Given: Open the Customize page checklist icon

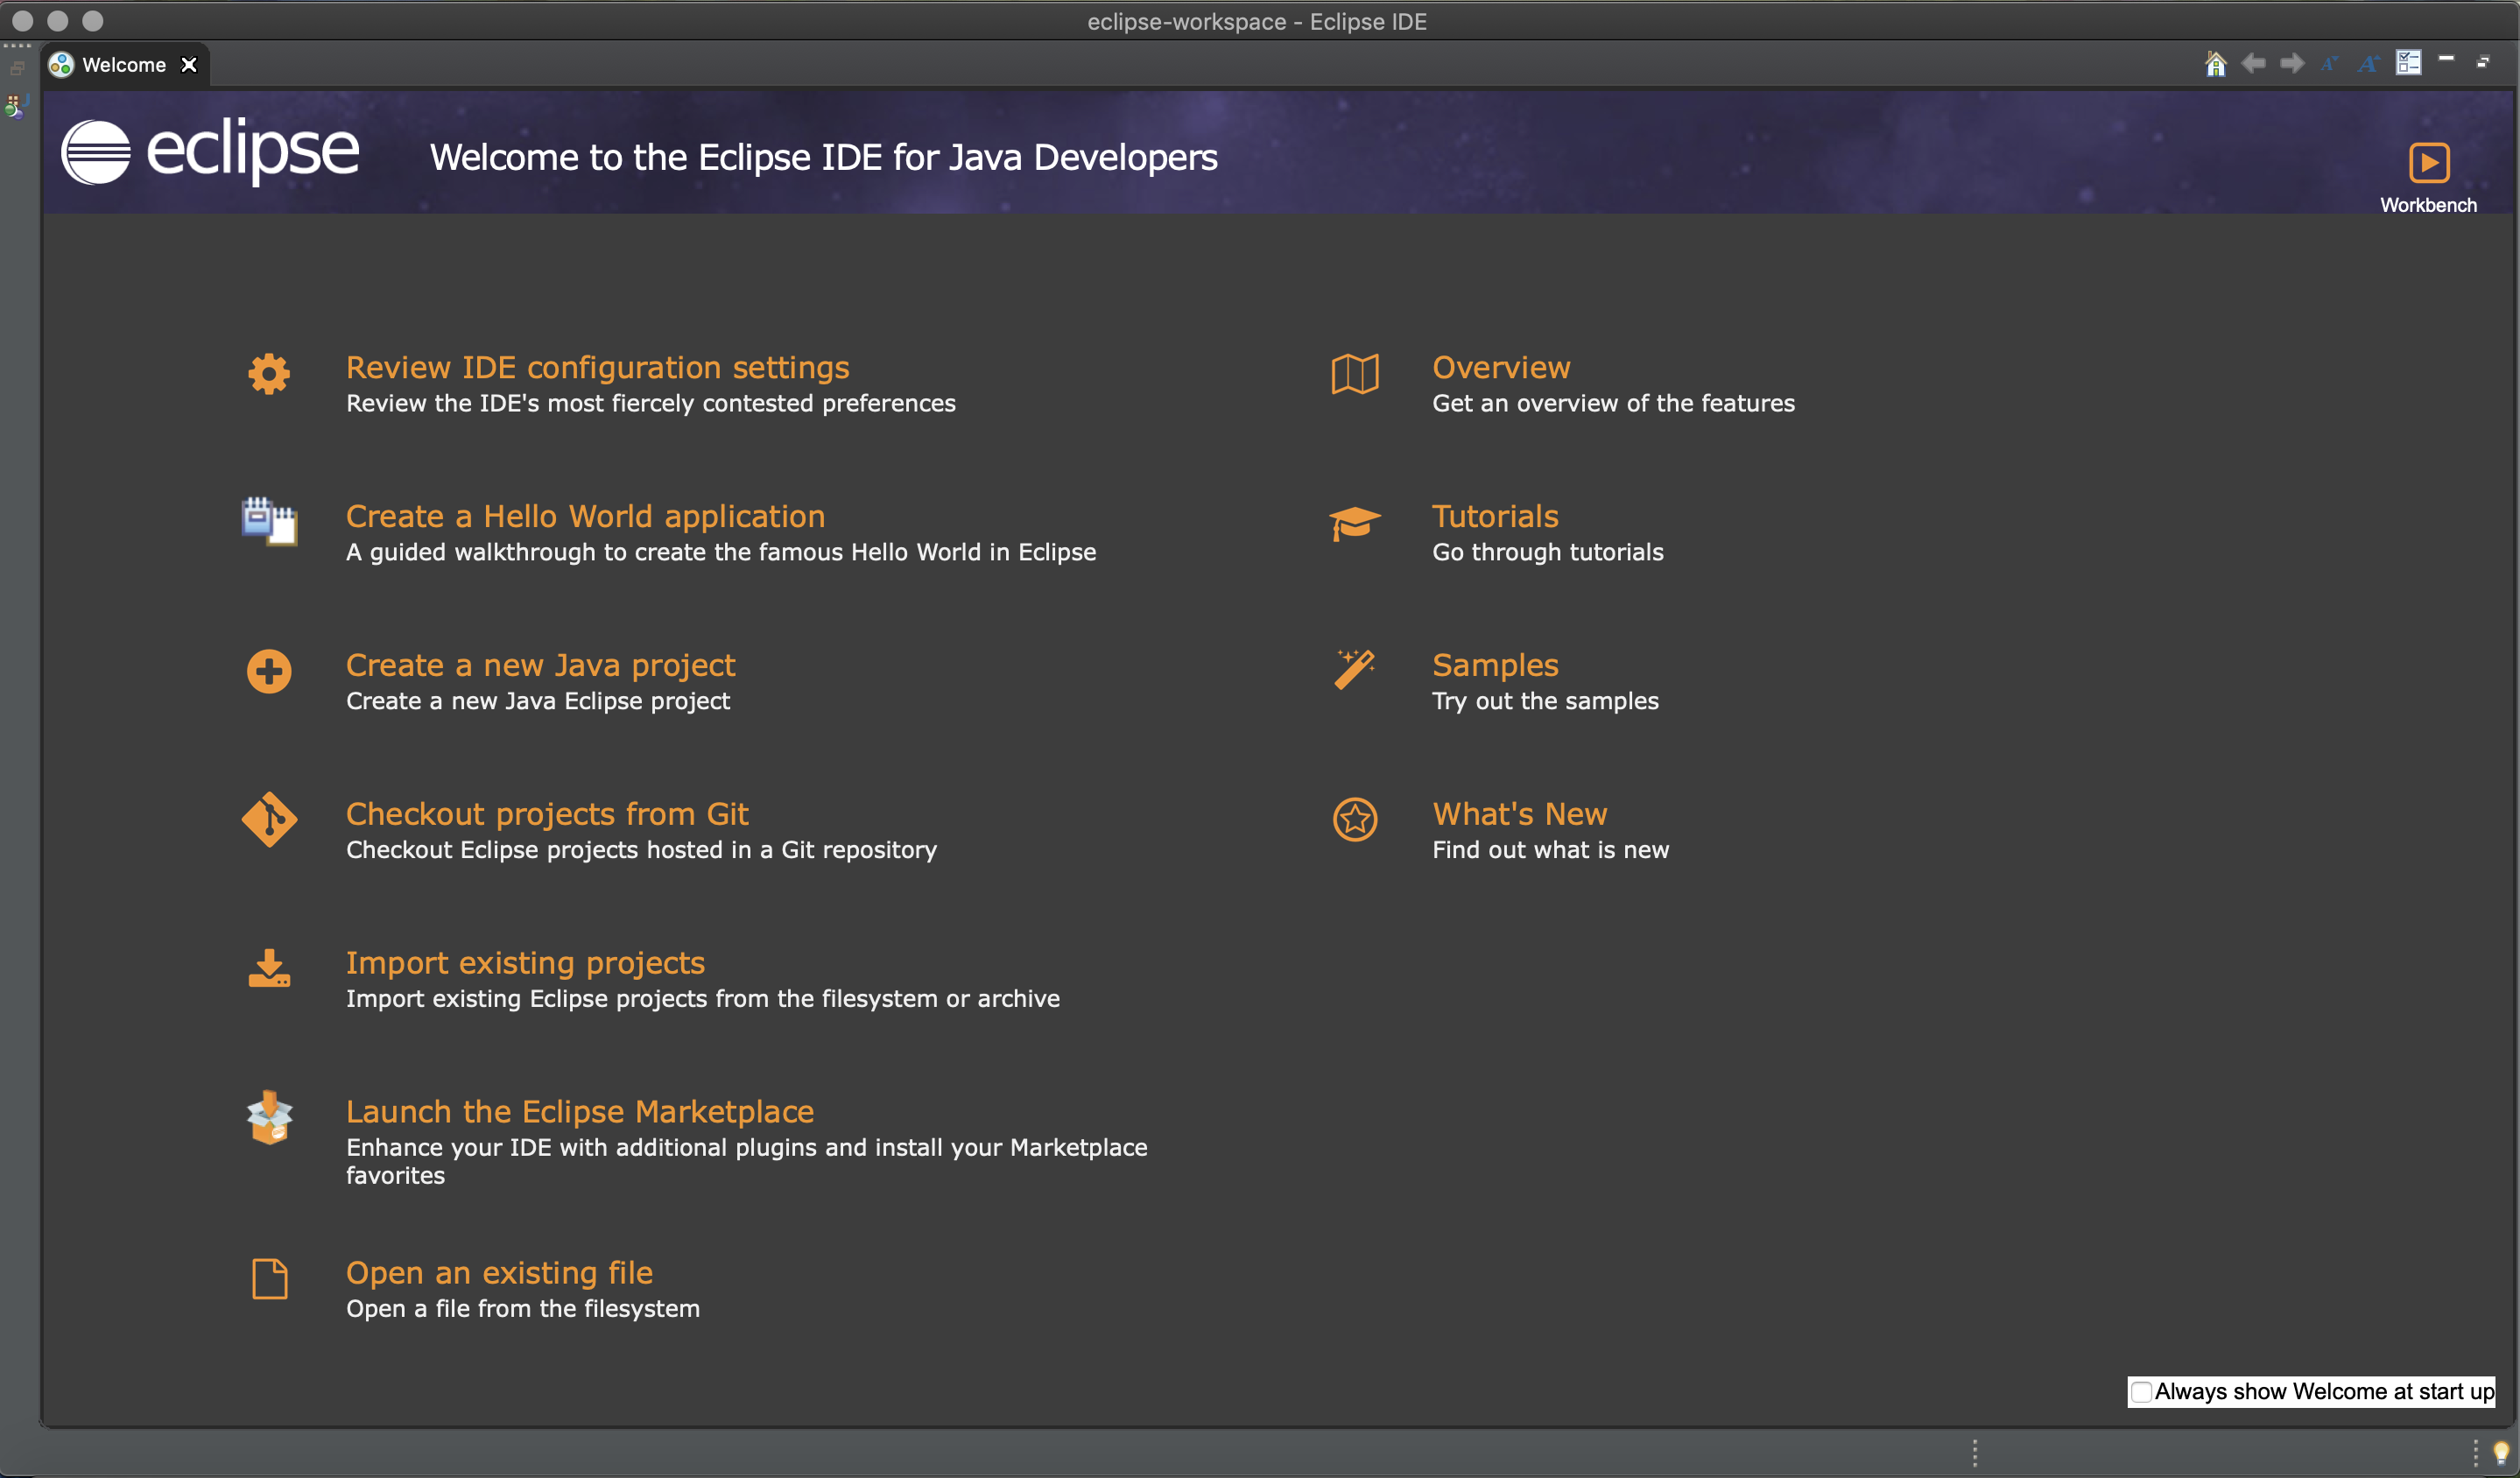Looking at the screenshot, I should pyautogui.click(x=2408, y=63).
